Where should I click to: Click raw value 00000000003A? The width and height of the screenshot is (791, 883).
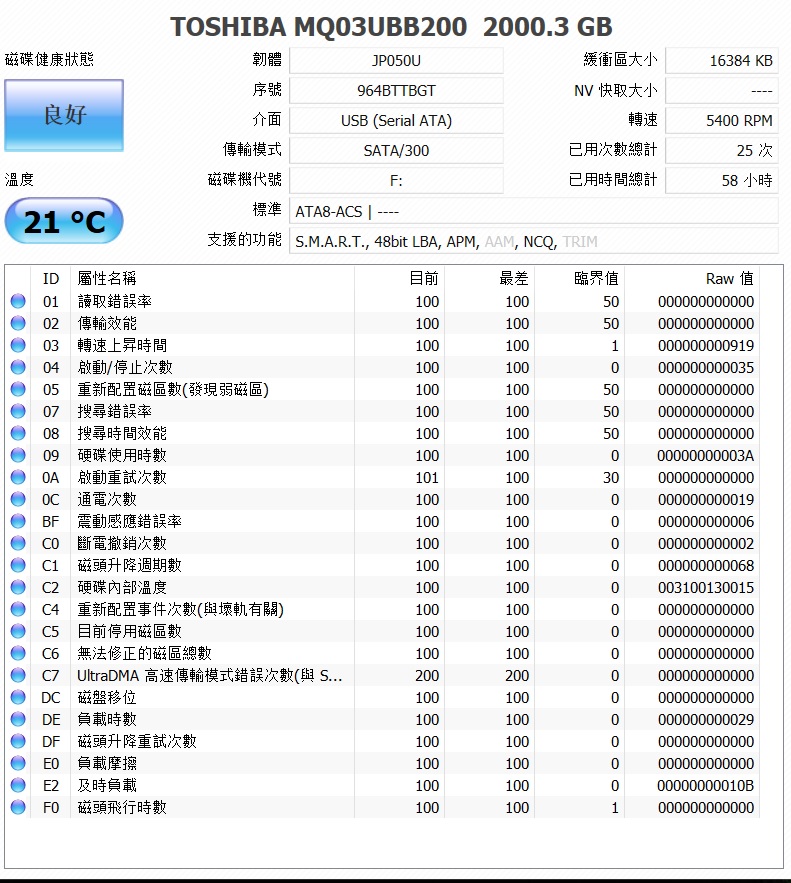(x=705, y=455)
